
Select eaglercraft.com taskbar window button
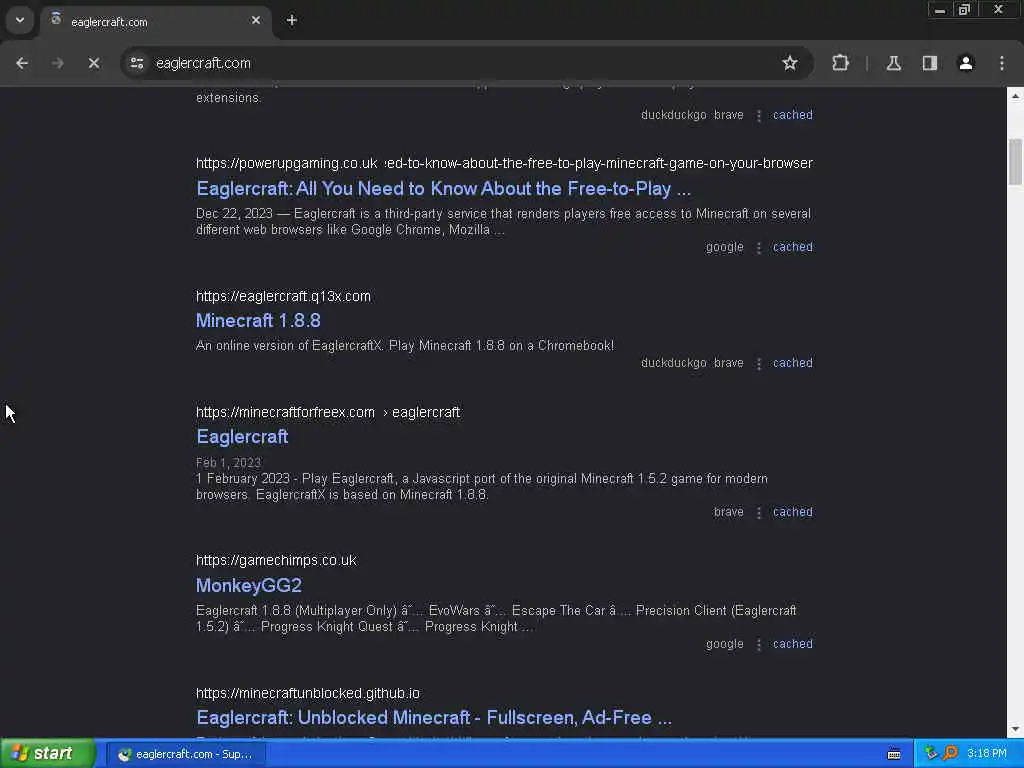[185, 754]
